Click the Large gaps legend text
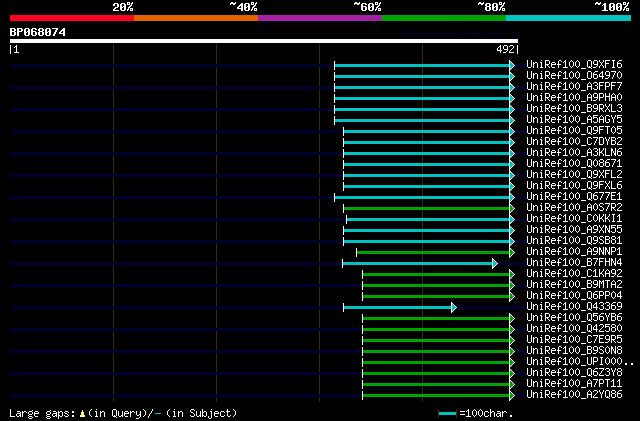The height and width of the screenshot is (421, 640). (x=123, y=413)
